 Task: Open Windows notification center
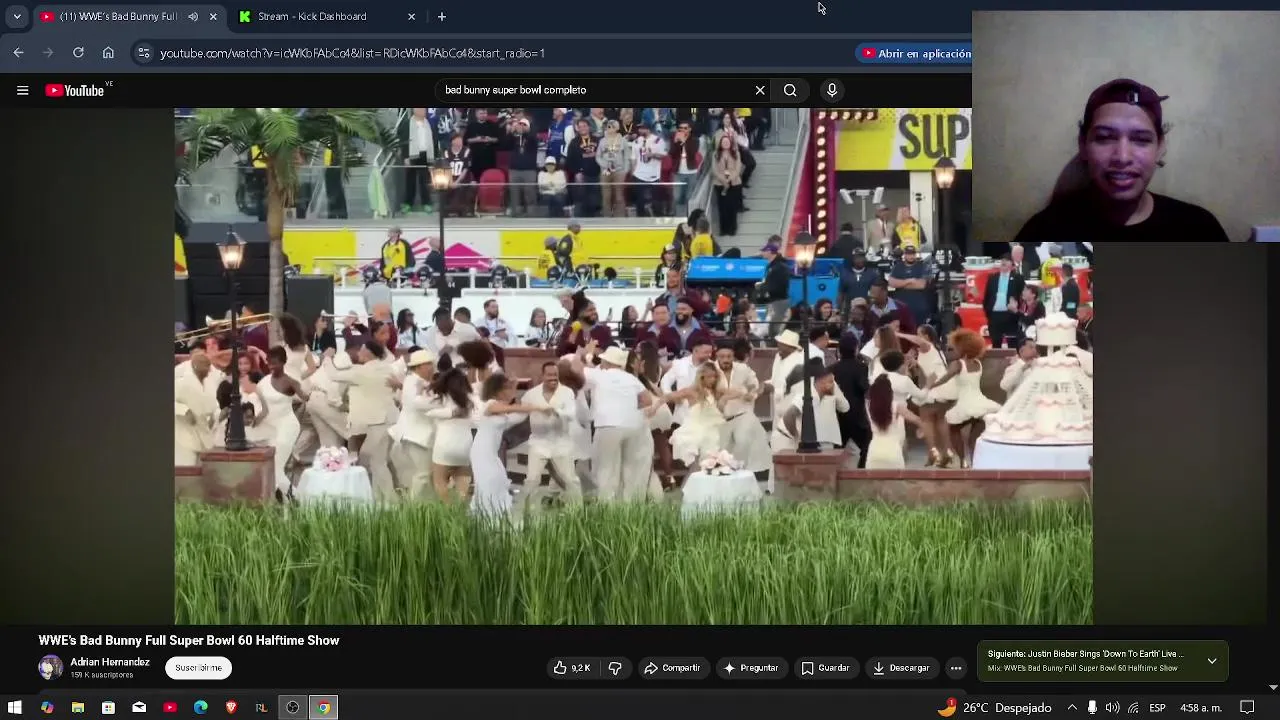tap(1247, 708)
